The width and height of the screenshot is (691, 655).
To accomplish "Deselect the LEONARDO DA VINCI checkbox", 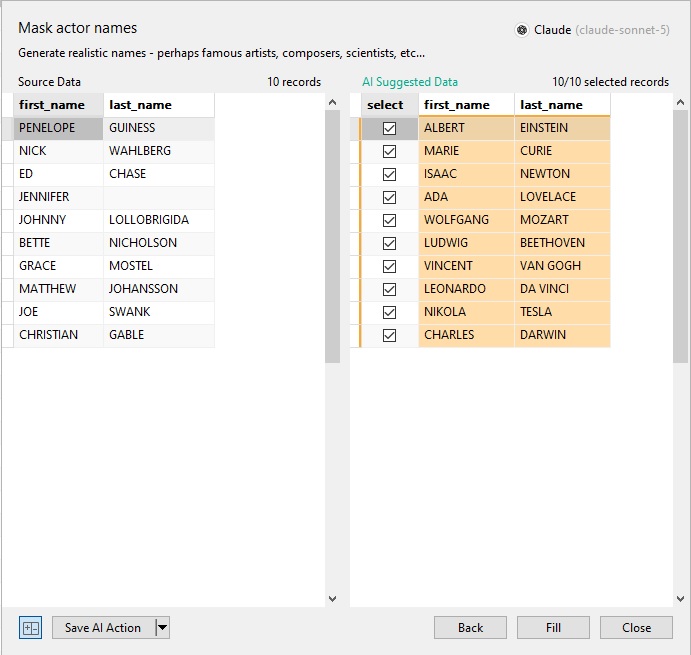I will (389, 289).
